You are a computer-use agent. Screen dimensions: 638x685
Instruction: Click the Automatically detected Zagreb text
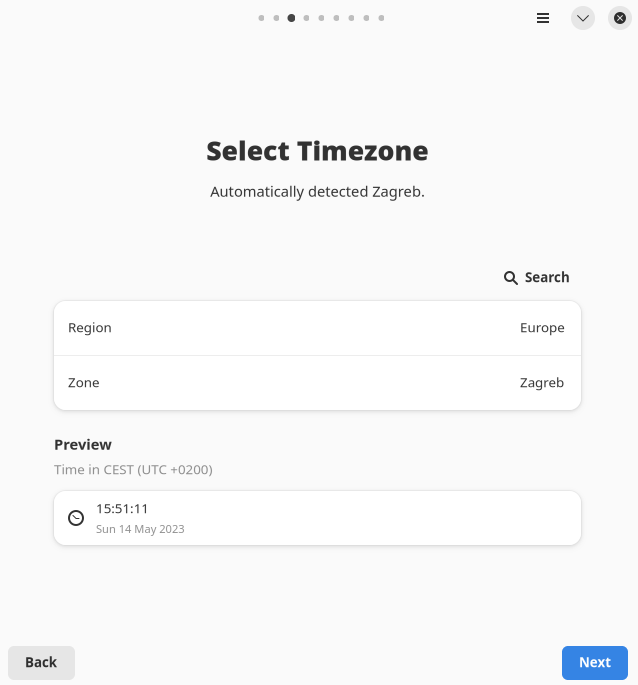(317, 192)
